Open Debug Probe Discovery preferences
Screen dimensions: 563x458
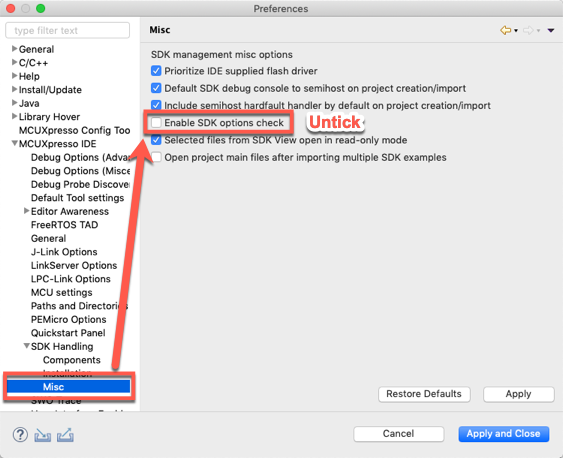click(80, 184)
